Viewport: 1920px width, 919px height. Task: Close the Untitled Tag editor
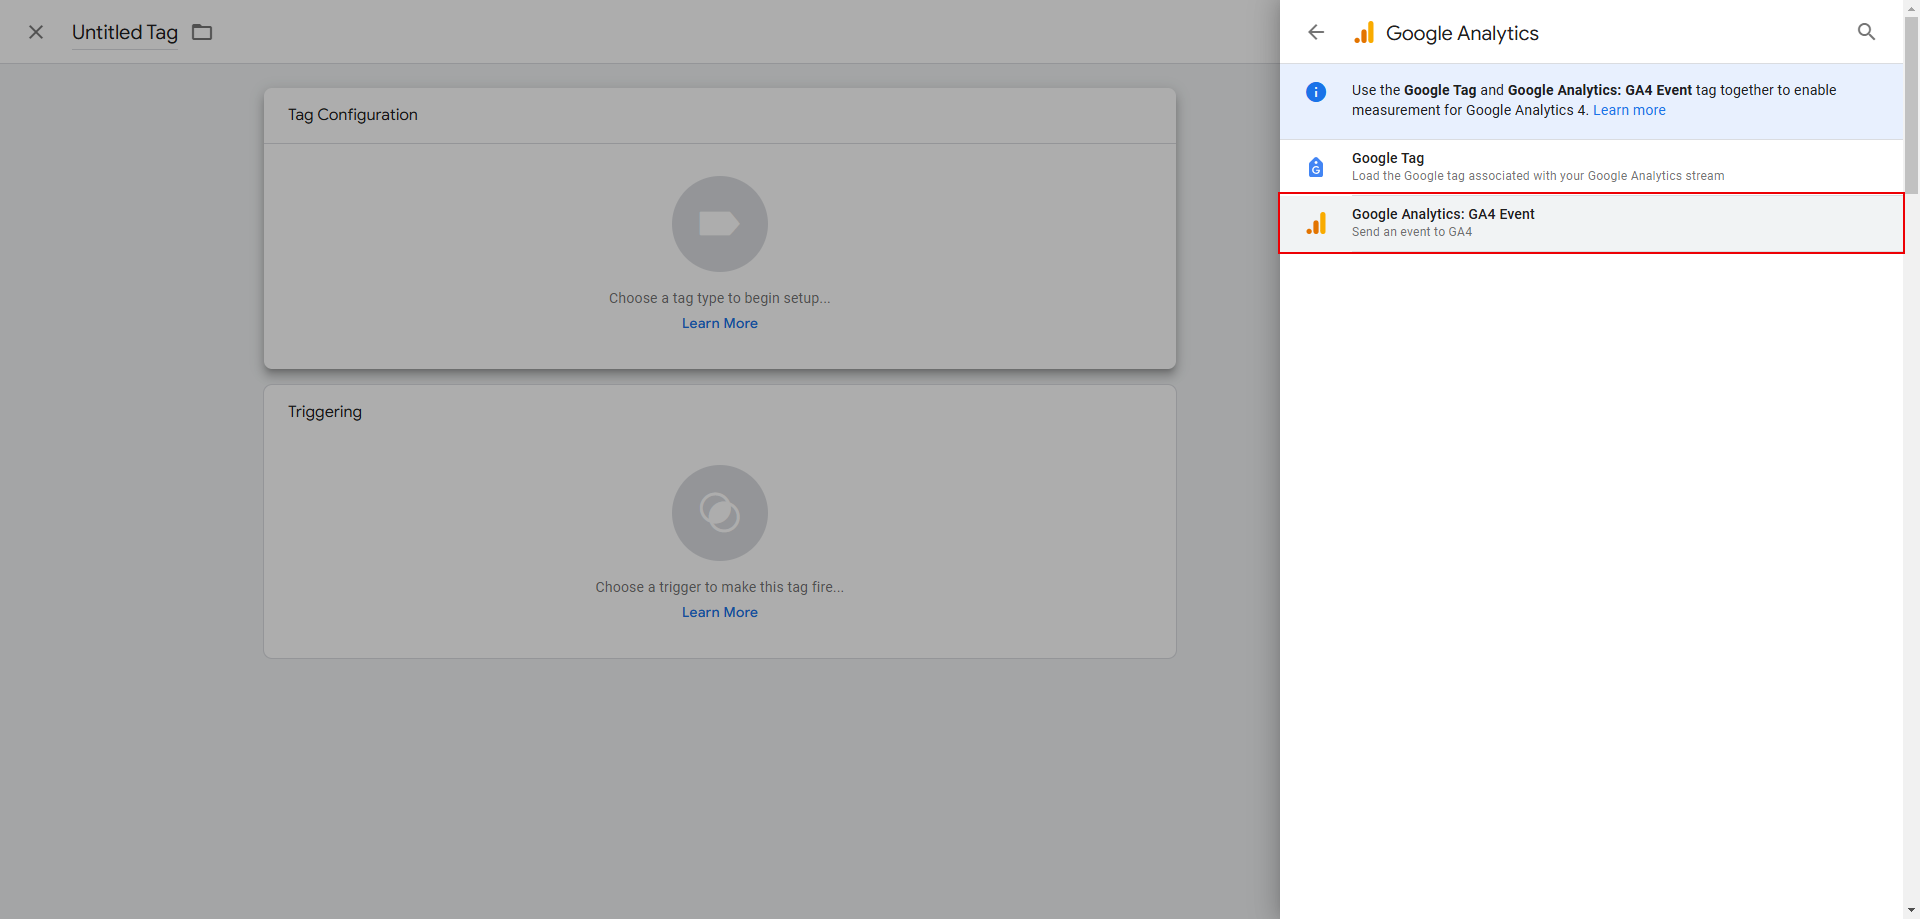point(36,32)
